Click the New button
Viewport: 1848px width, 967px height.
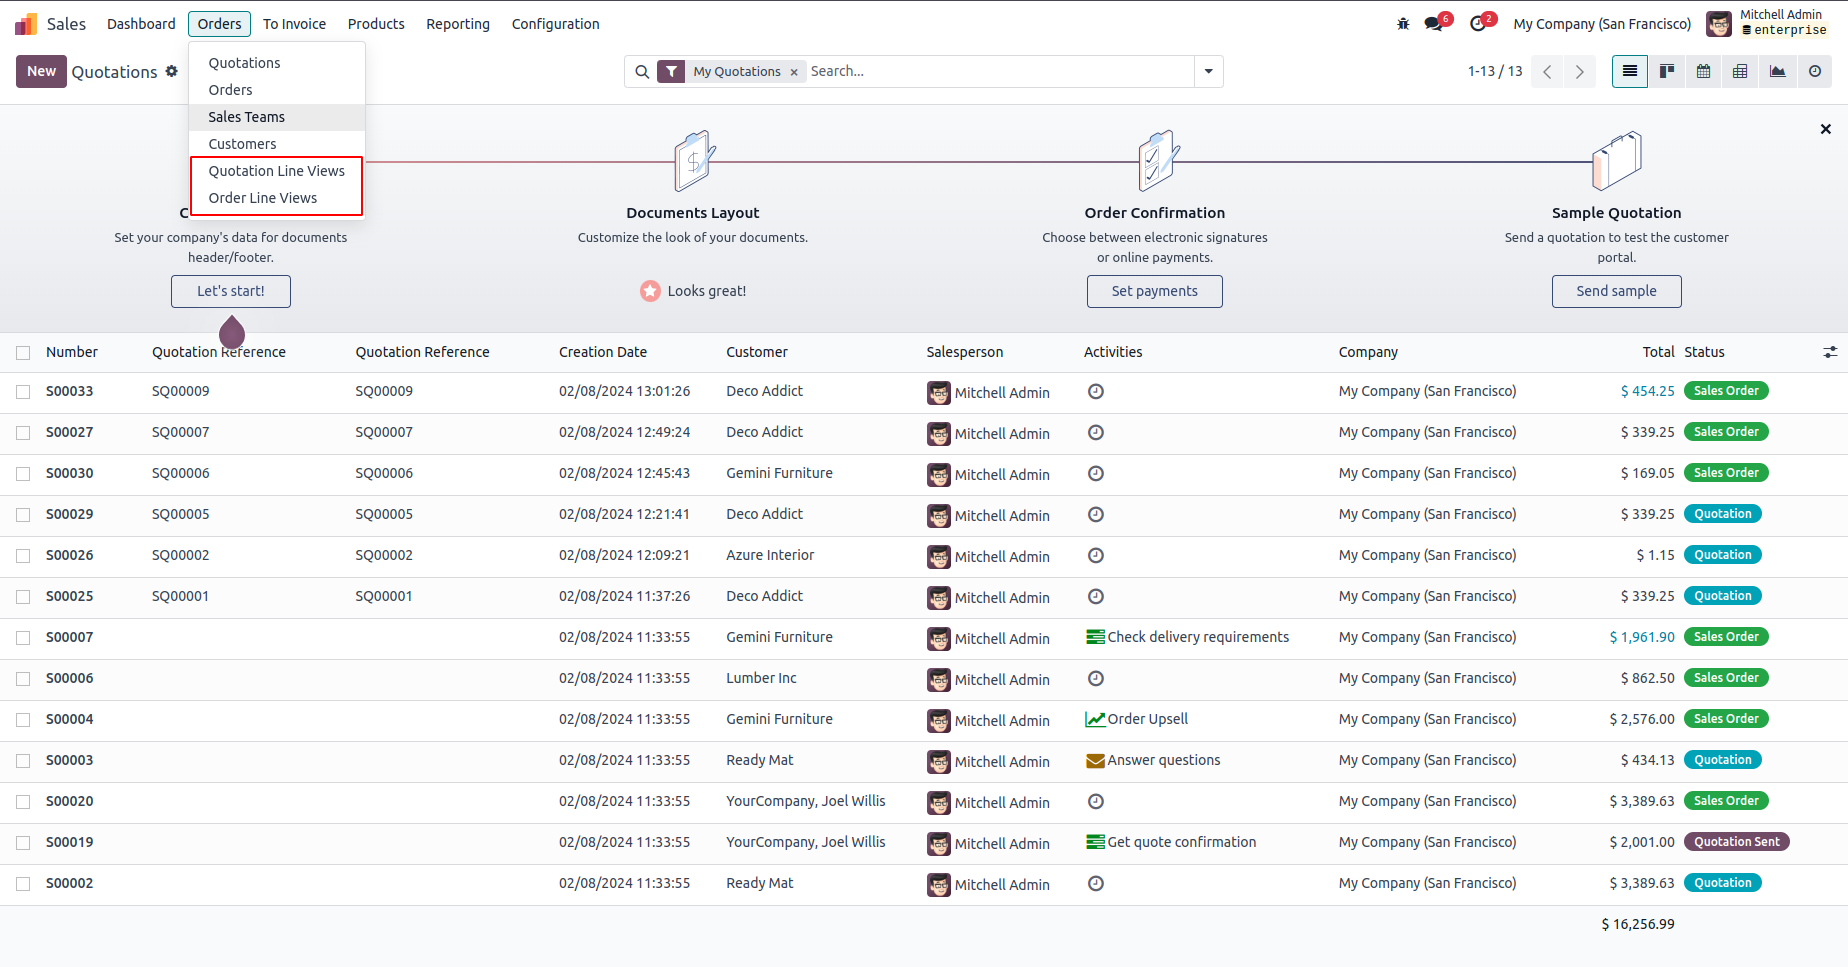pos(41,71)
